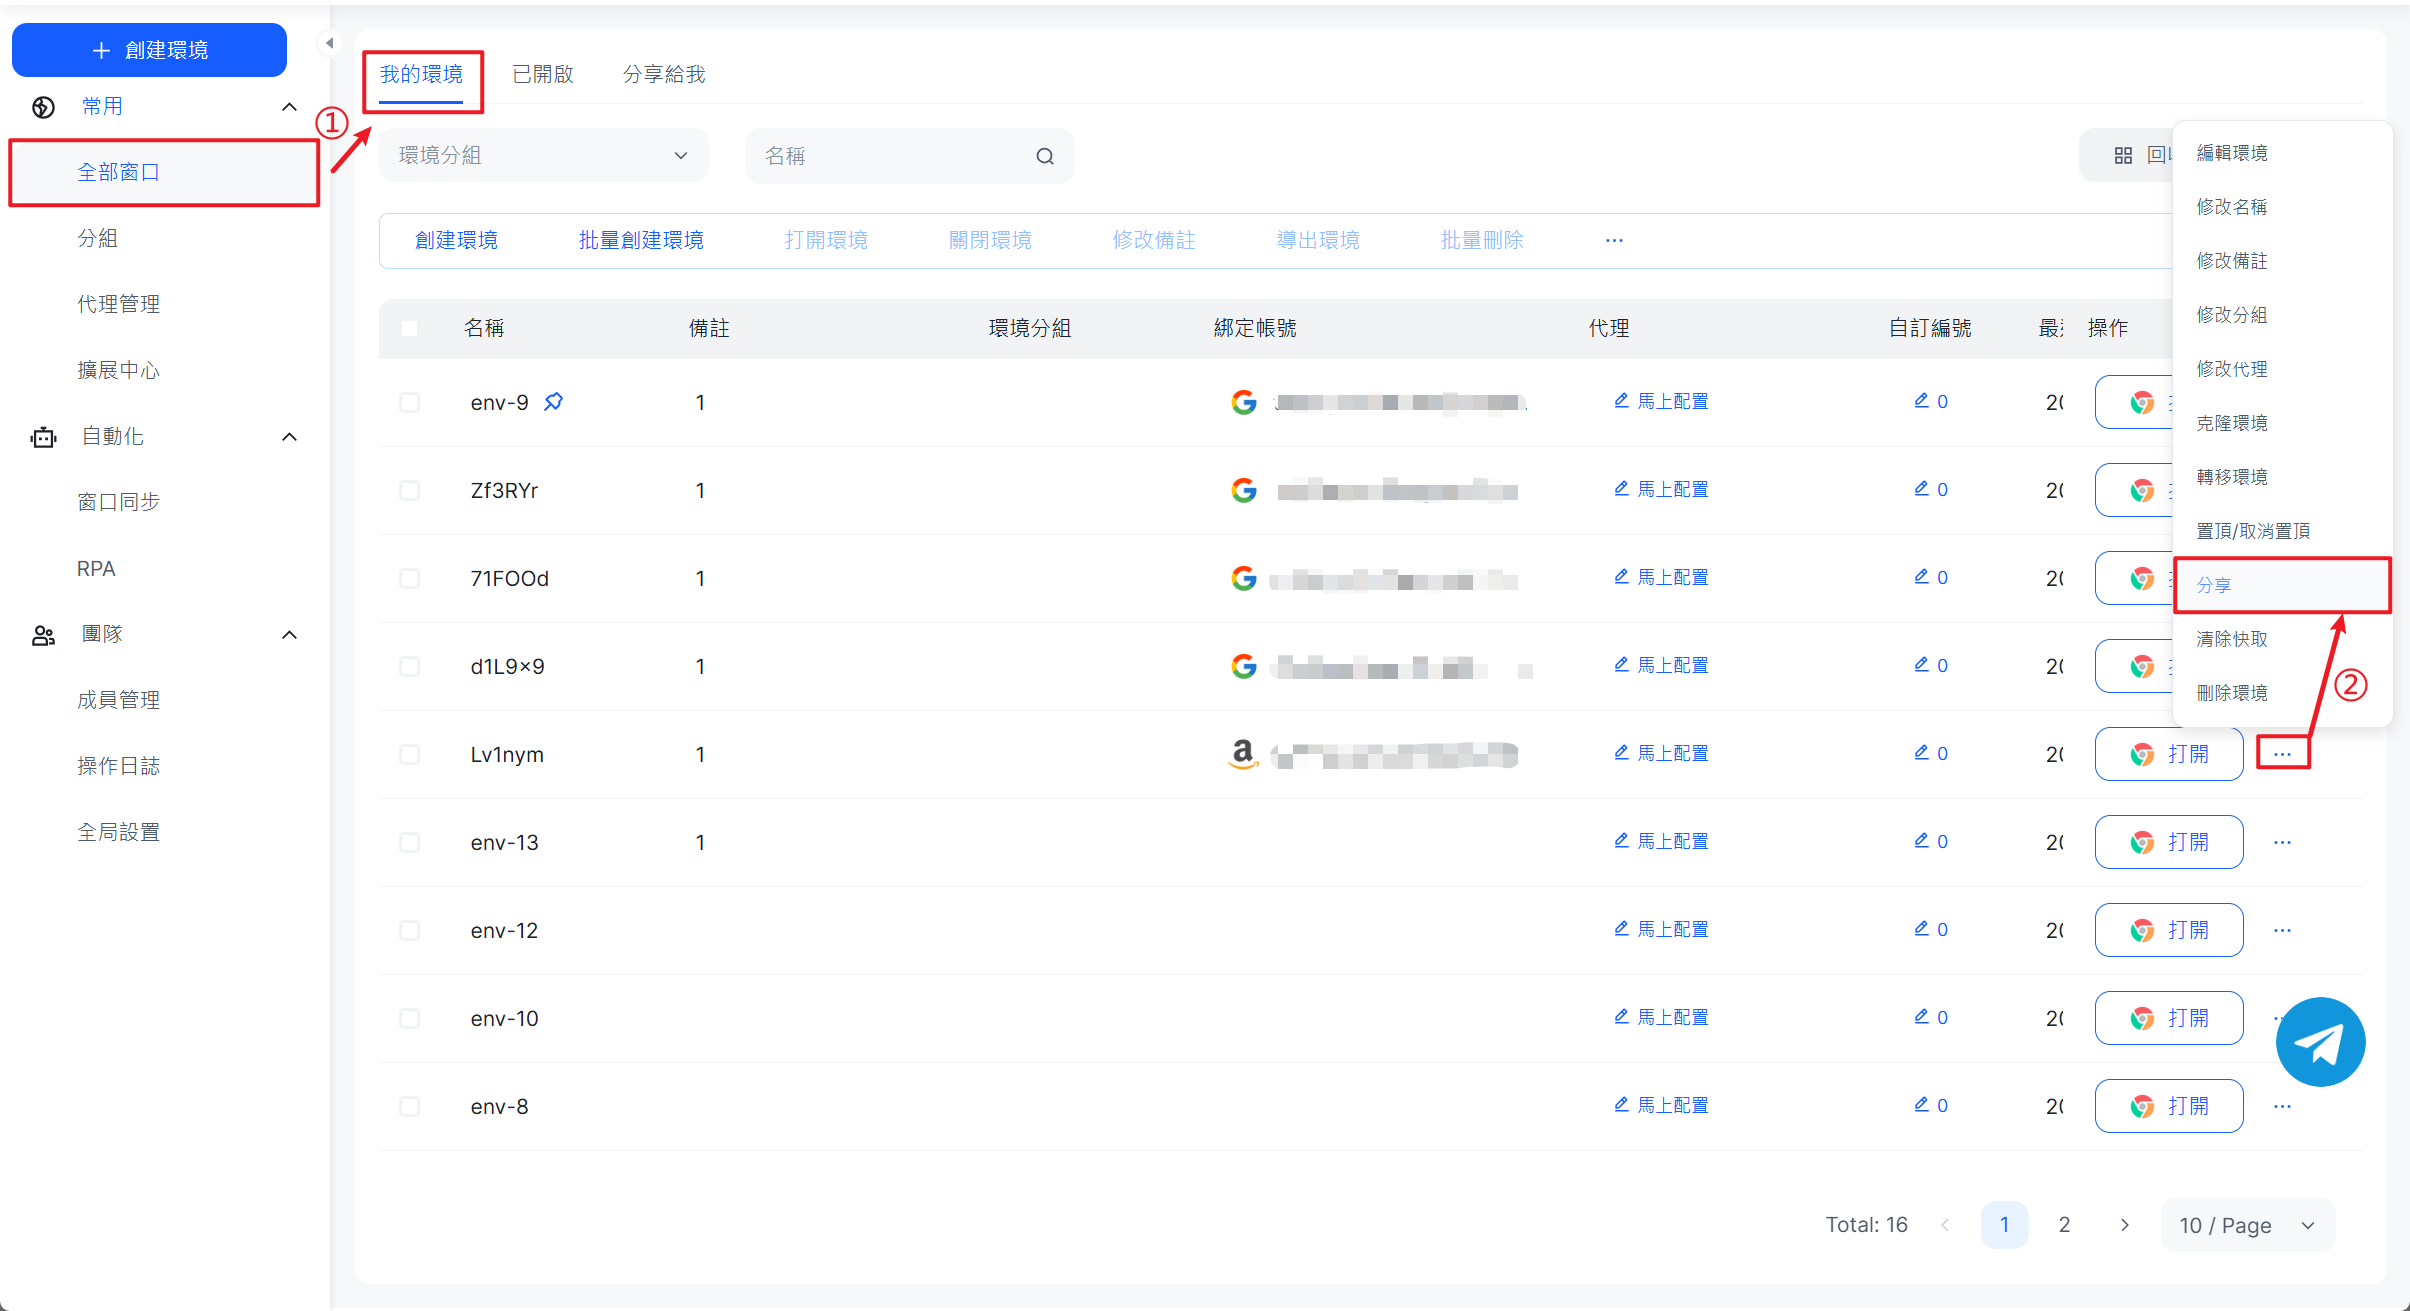The height and width of the screenshot is (1311, 2410).
Task: Click the edit pencil on env-13 custom number
Action: (1921, 841)
